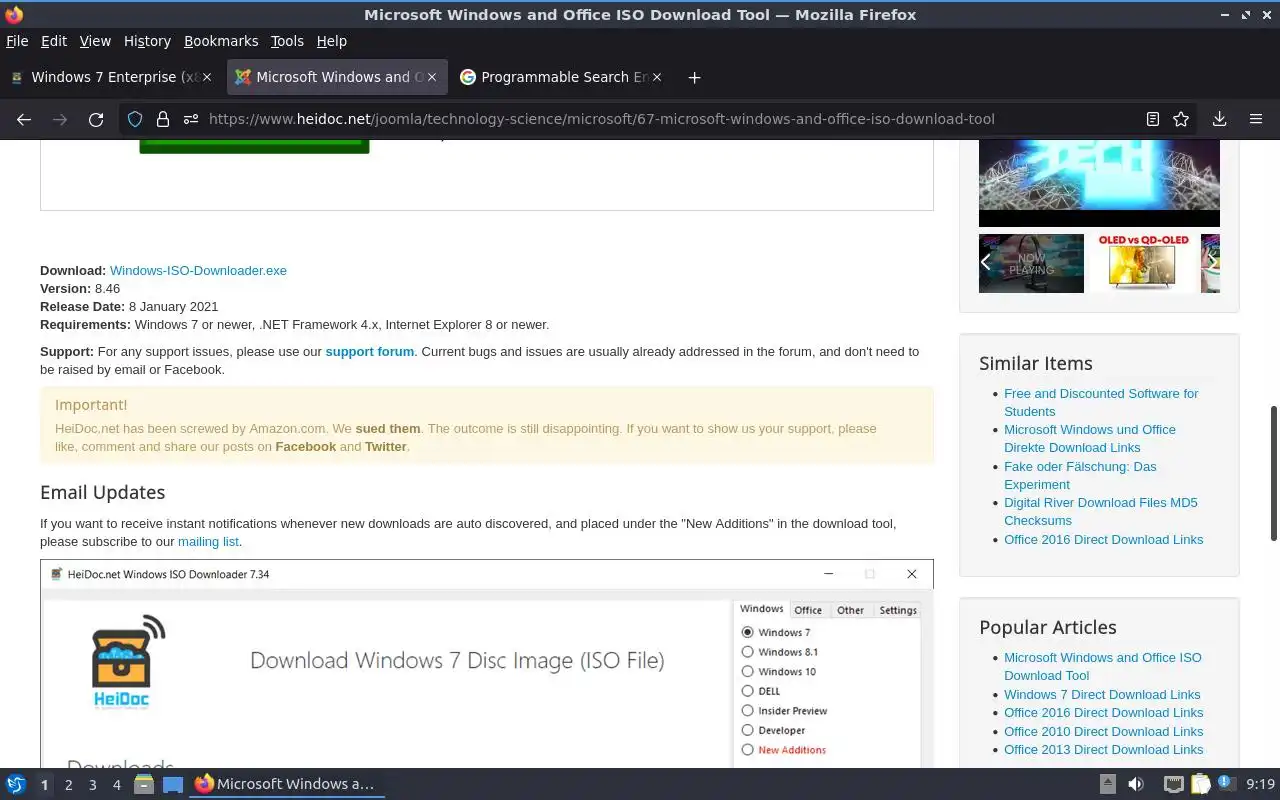Image resolution: width=1280 pixels, height=800 pixels.
Task: Switch to workspace 4 in taskbar
Action: 116,785
